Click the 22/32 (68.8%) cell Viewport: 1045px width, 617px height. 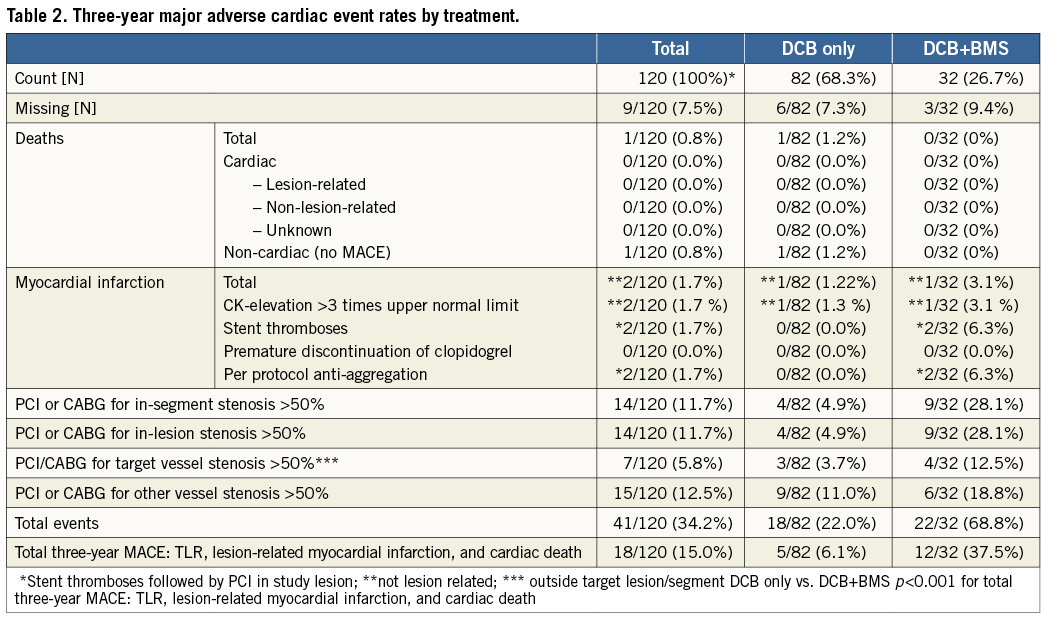point(965,523)
